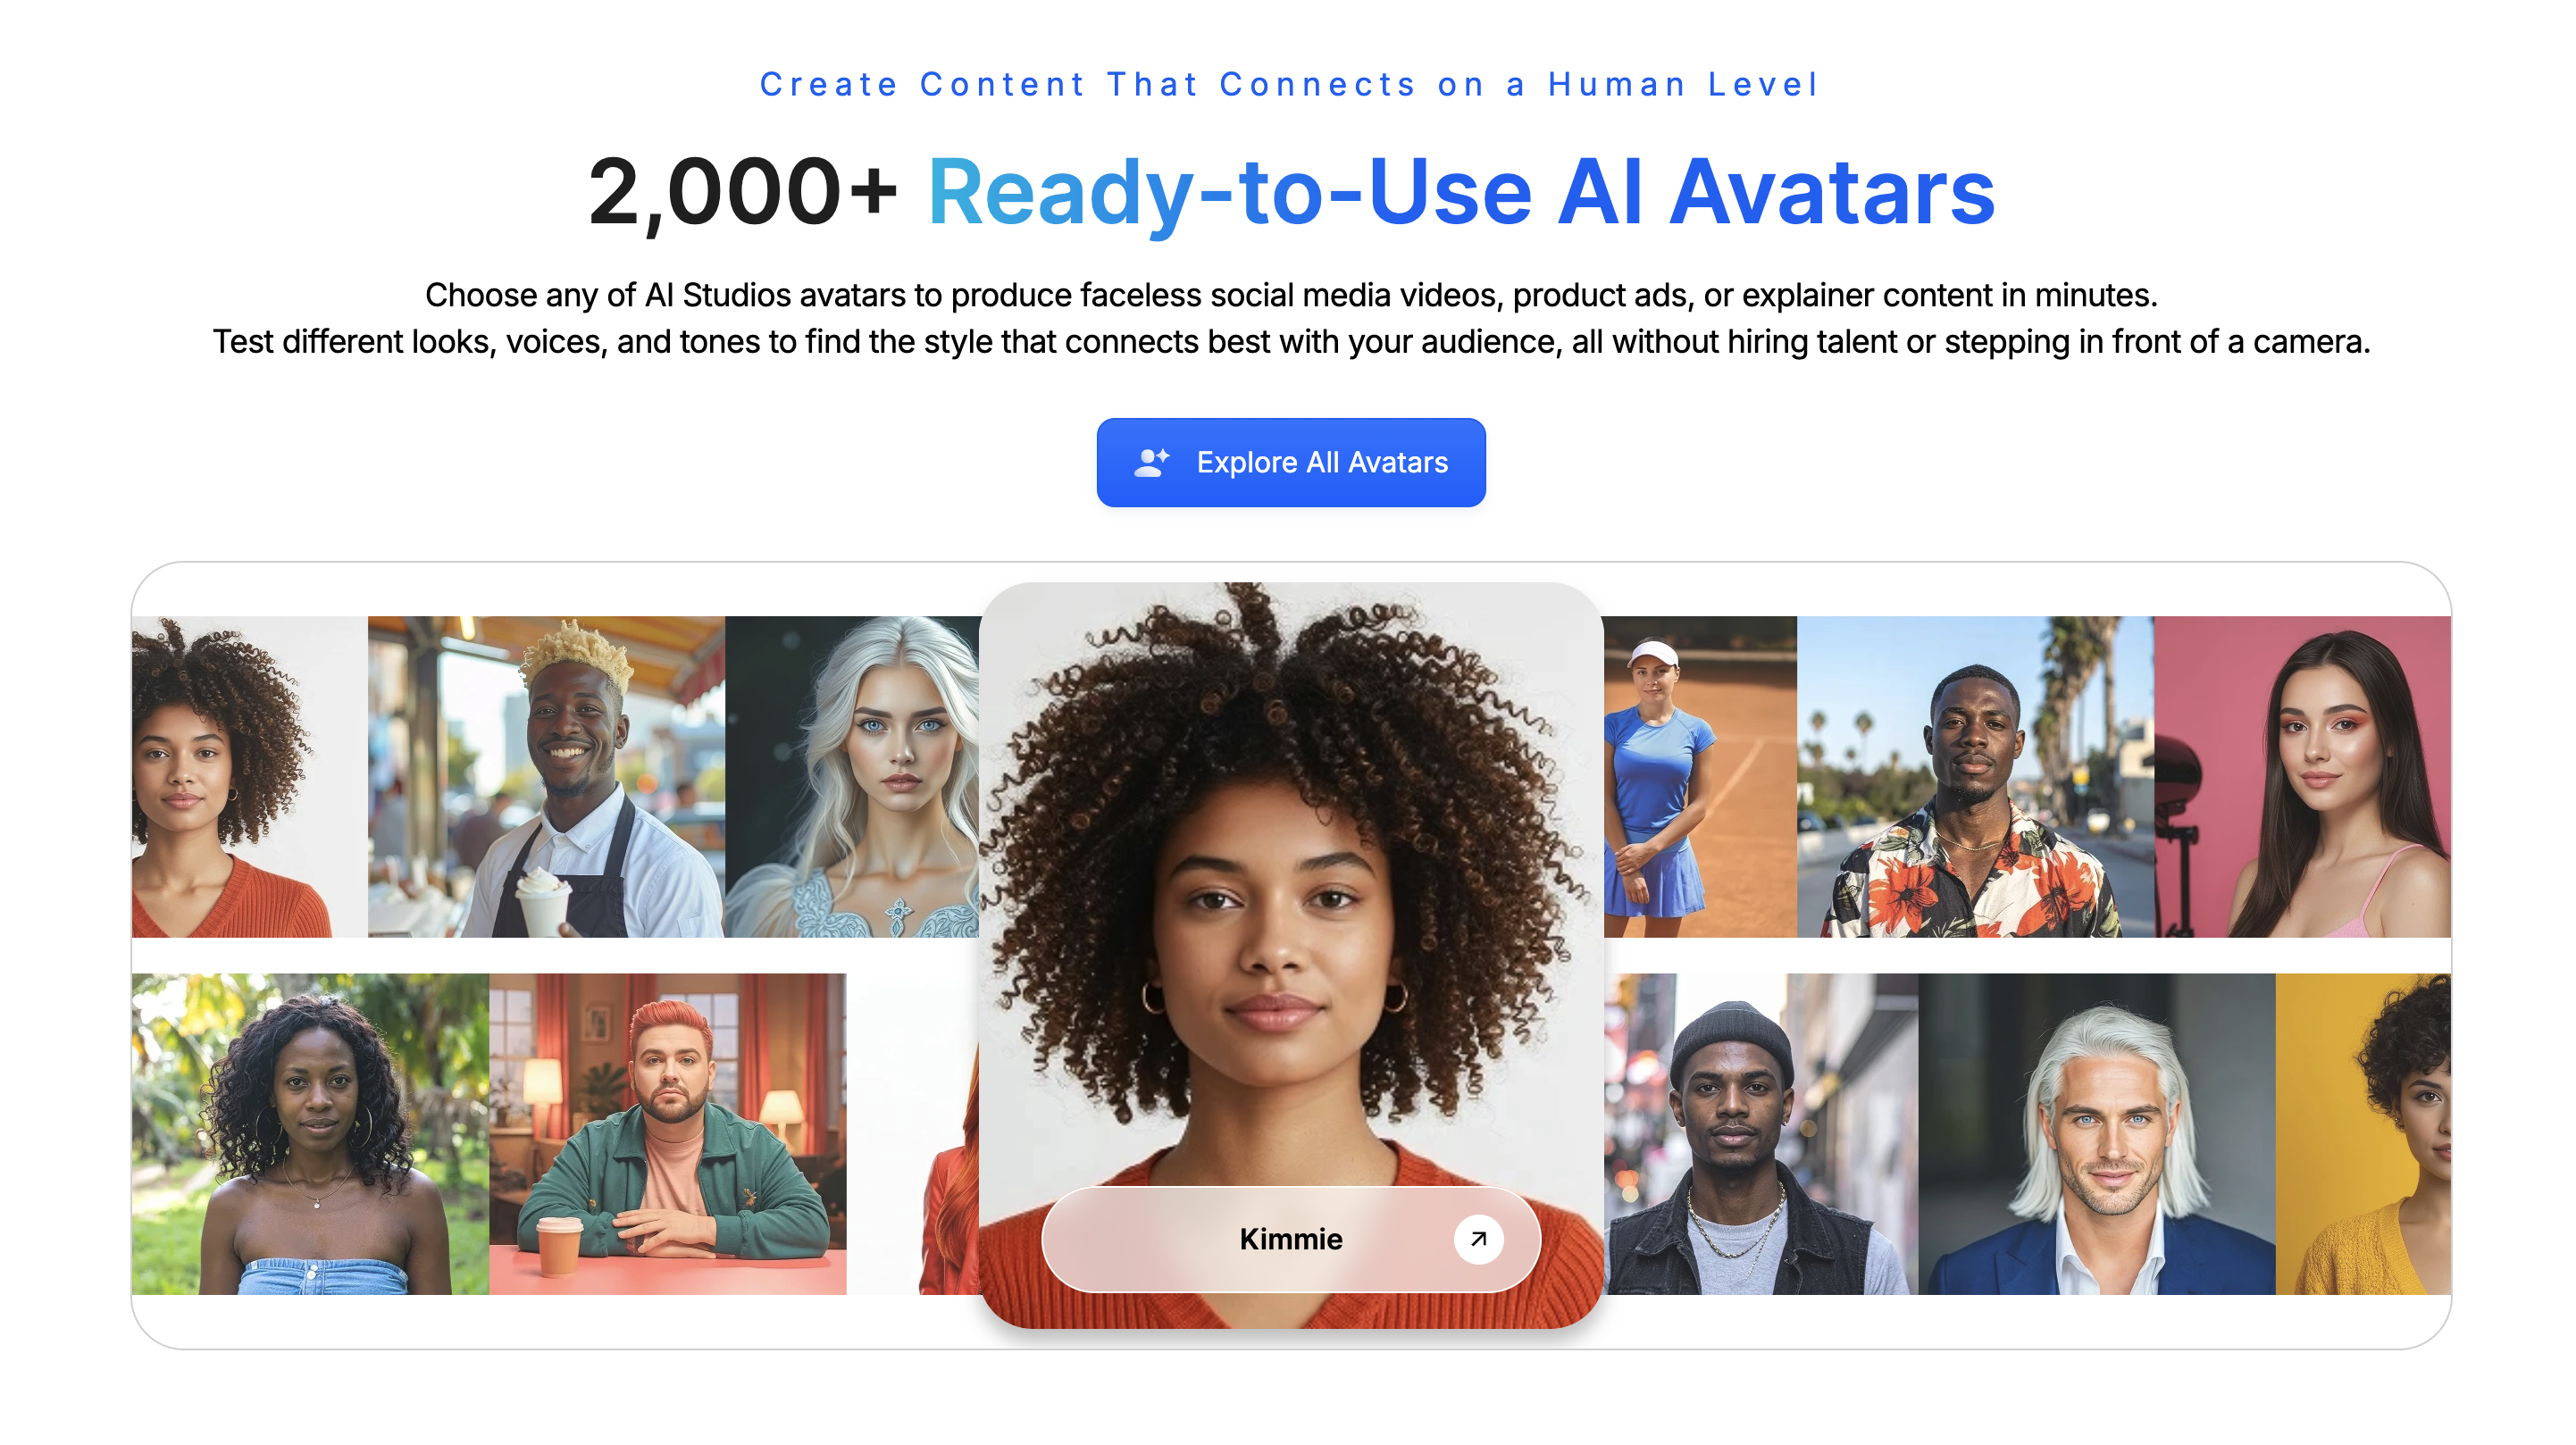Click the avatar sparkle icon in Explore button
This screenshot has height=1445, width=2576.
click(x=1151, y=462)
